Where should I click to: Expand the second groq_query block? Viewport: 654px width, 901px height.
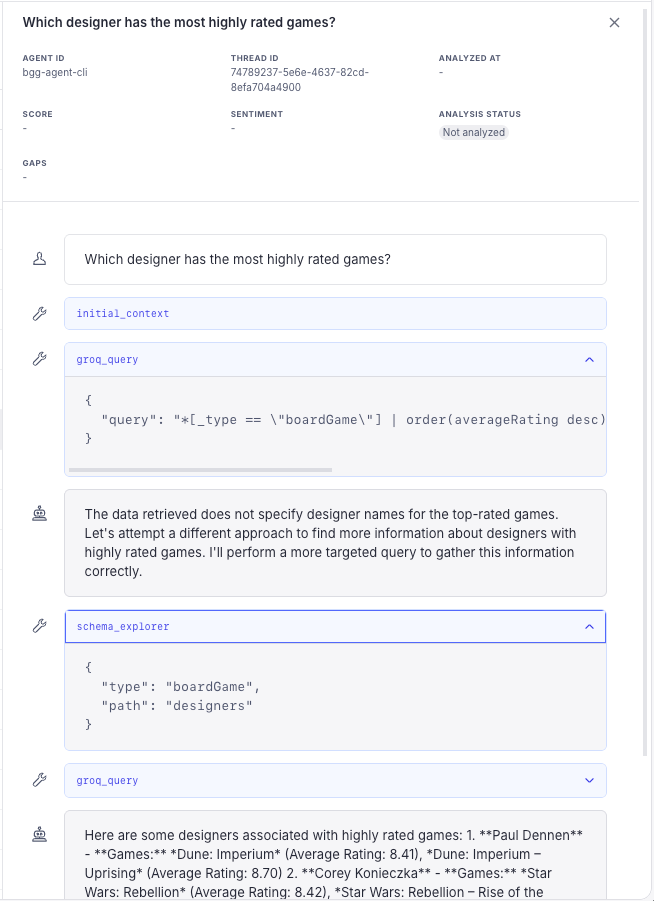coord(589,780)
